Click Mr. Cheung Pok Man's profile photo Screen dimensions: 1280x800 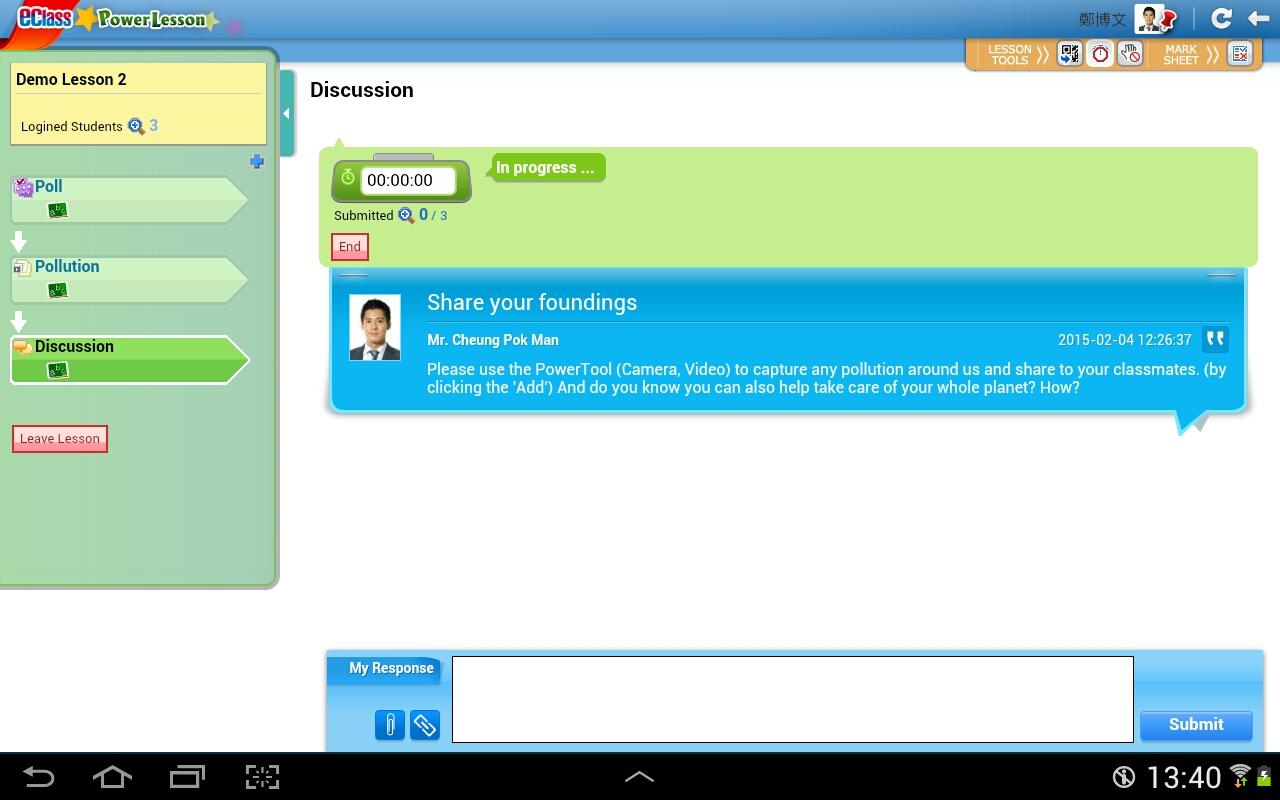(x=375, y=327)
